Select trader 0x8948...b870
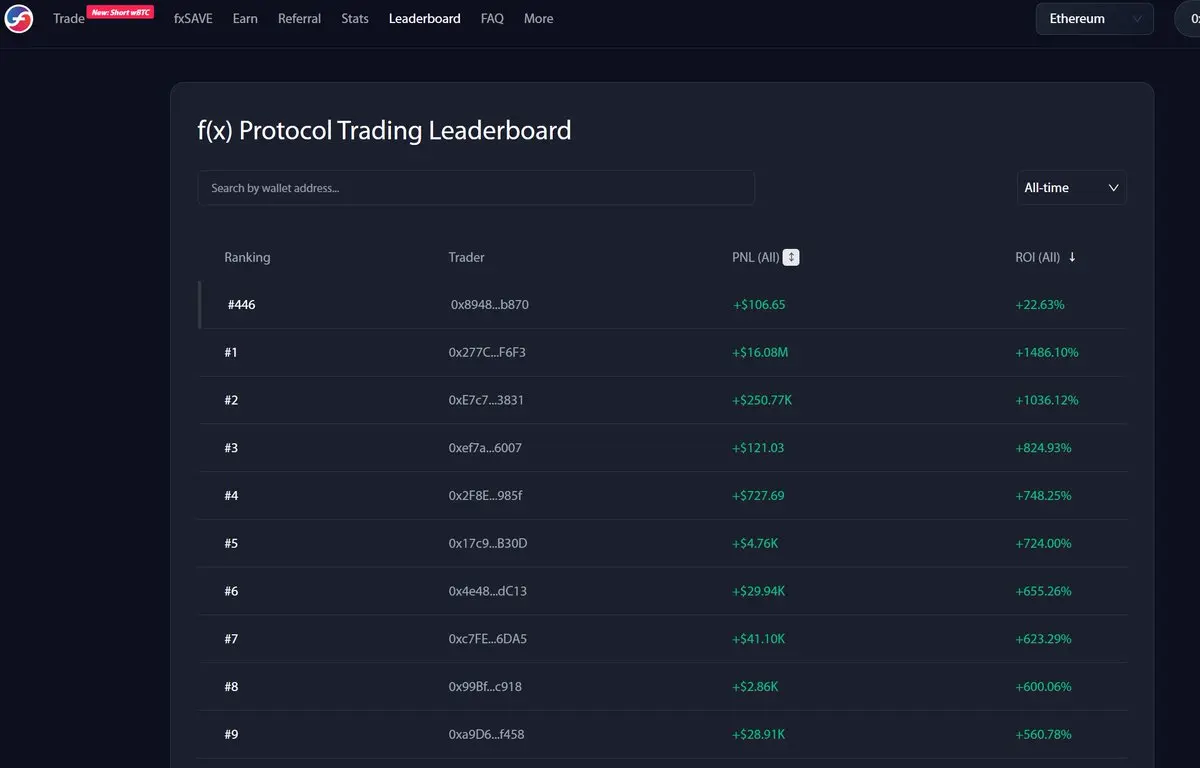The height and width of the screenshot is (768, 1200). click(x=490, y=305)
